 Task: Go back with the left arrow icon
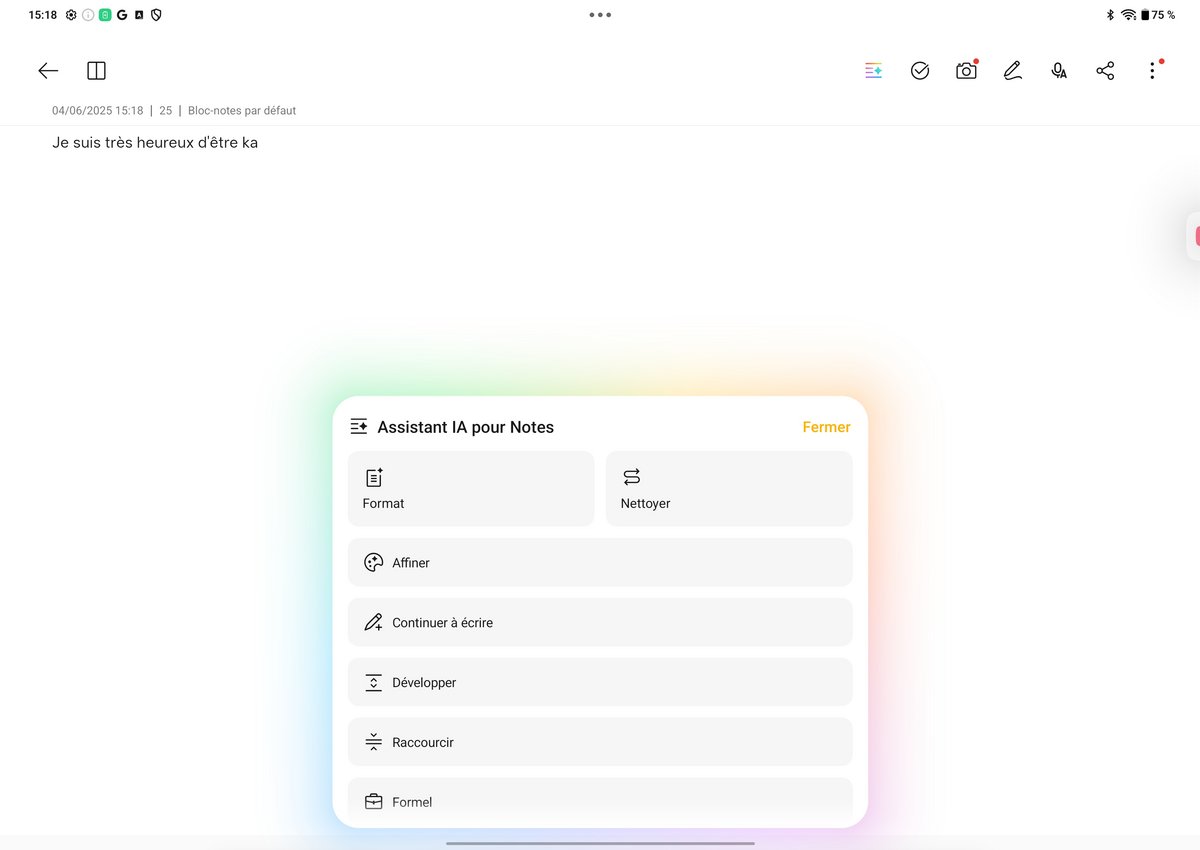48,71
